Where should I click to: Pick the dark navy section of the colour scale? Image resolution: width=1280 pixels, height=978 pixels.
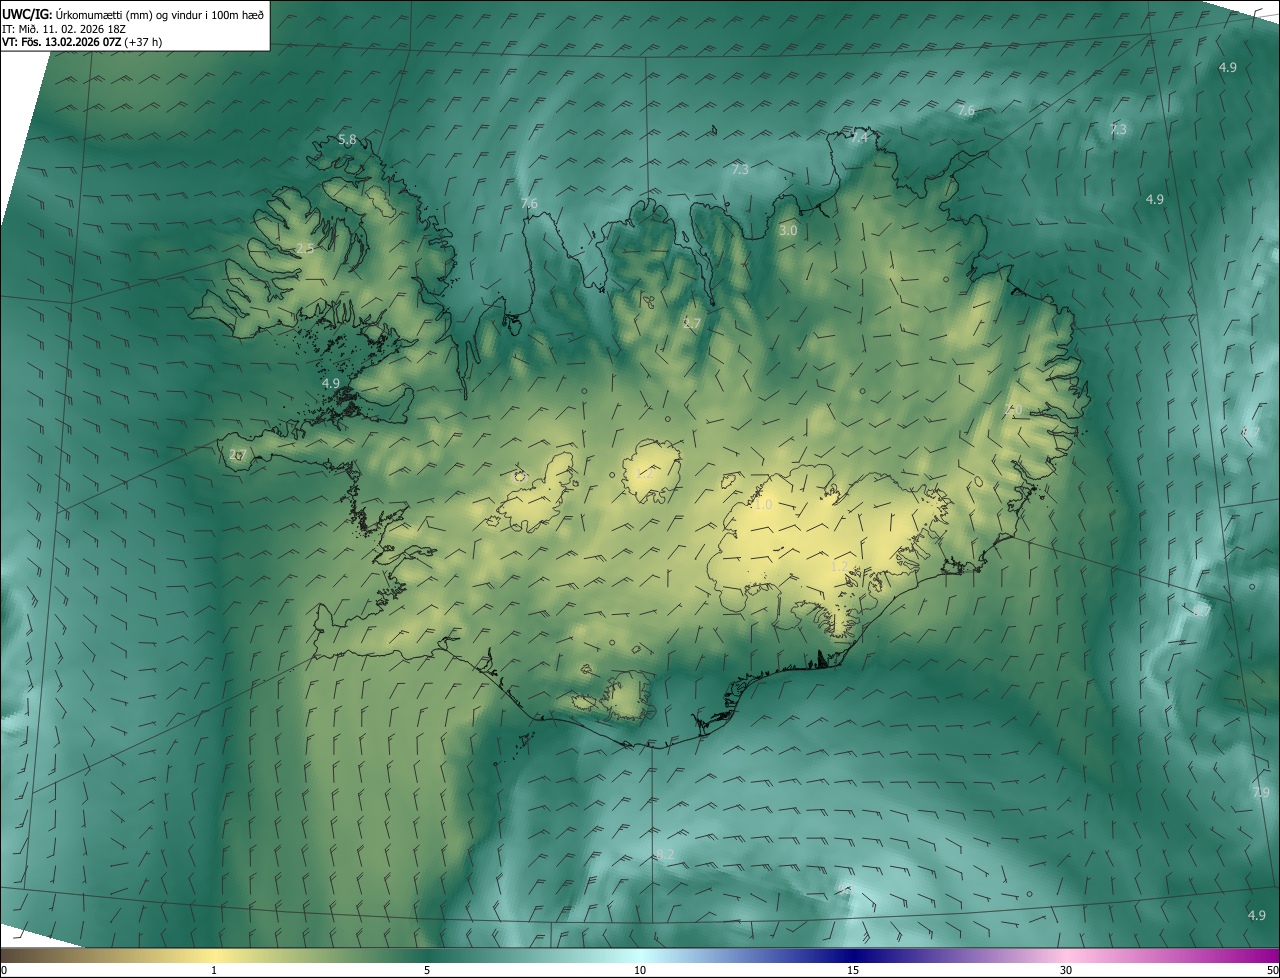click(853, 955)
